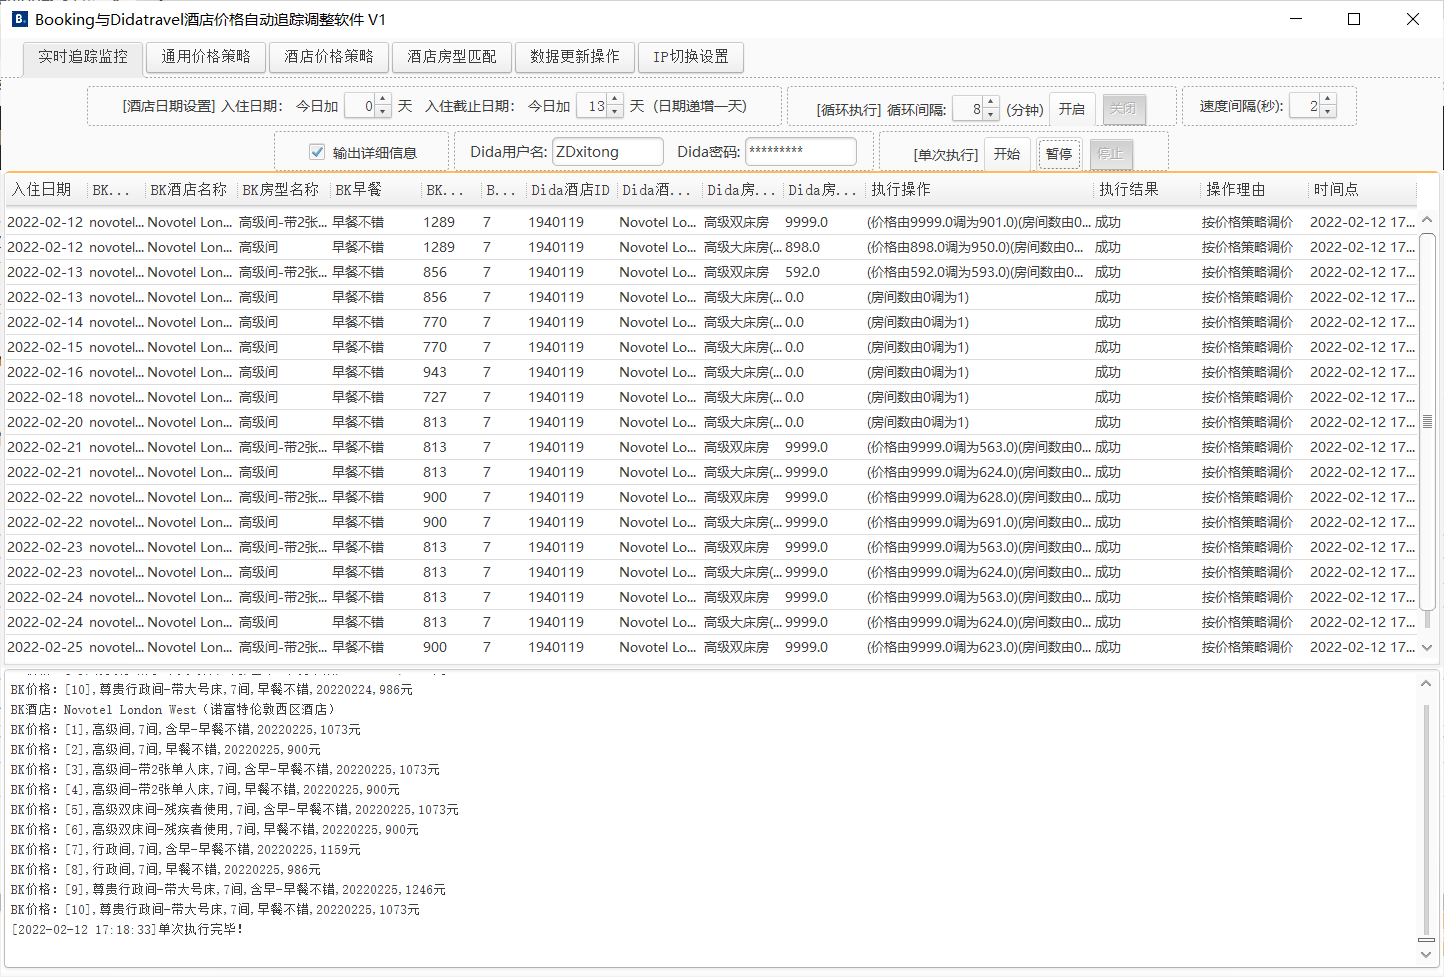Sort by the 时间点 column header
Viewport: 1444px width, 977px height.
1362,190
